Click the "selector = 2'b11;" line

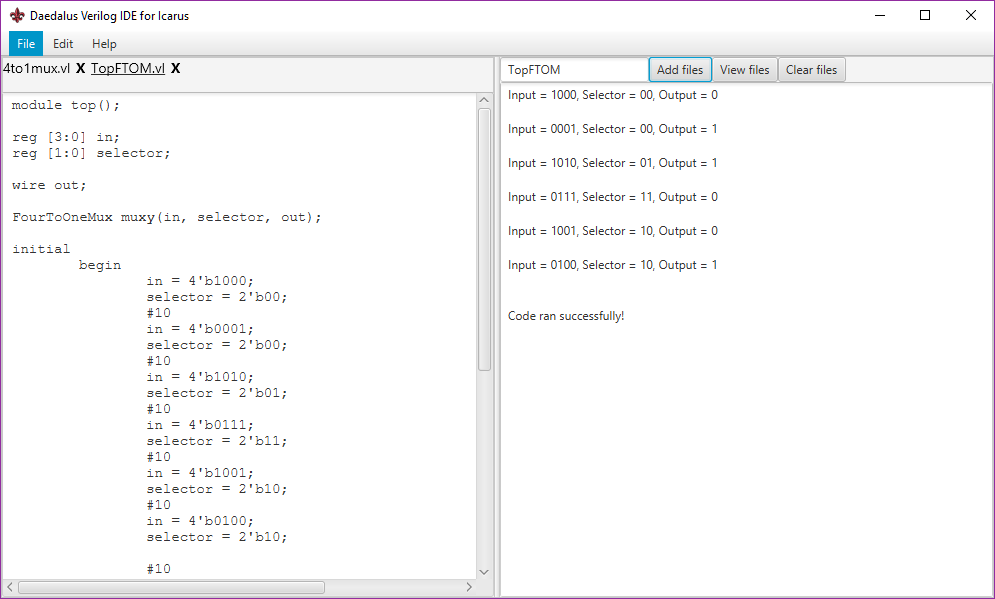tap(217, 441)
